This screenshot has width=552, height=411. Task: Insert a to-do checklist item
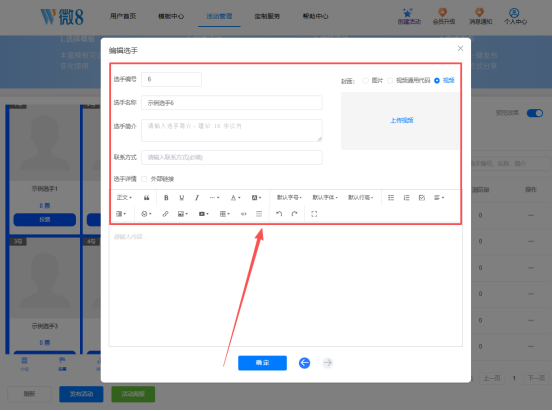422,198
